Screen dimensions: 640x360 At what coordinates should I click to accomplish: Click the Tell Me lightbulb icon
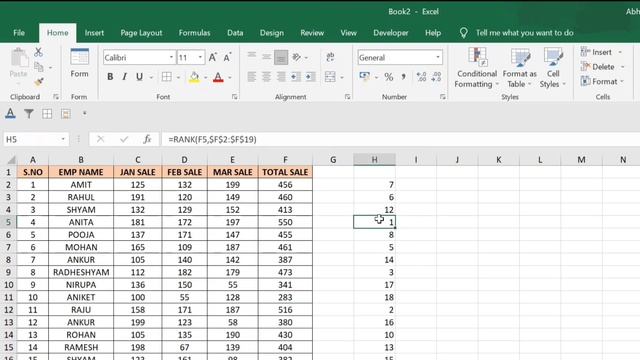click(463, 33)
